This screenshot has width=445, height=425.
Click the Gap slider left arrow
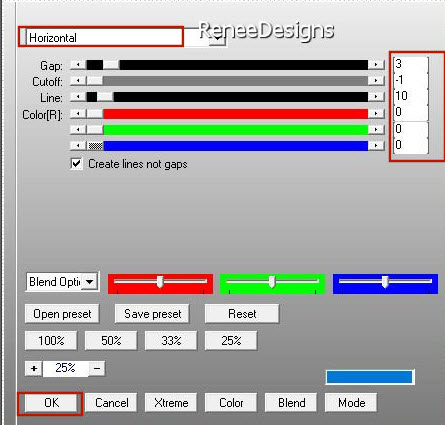coord(78,65)
